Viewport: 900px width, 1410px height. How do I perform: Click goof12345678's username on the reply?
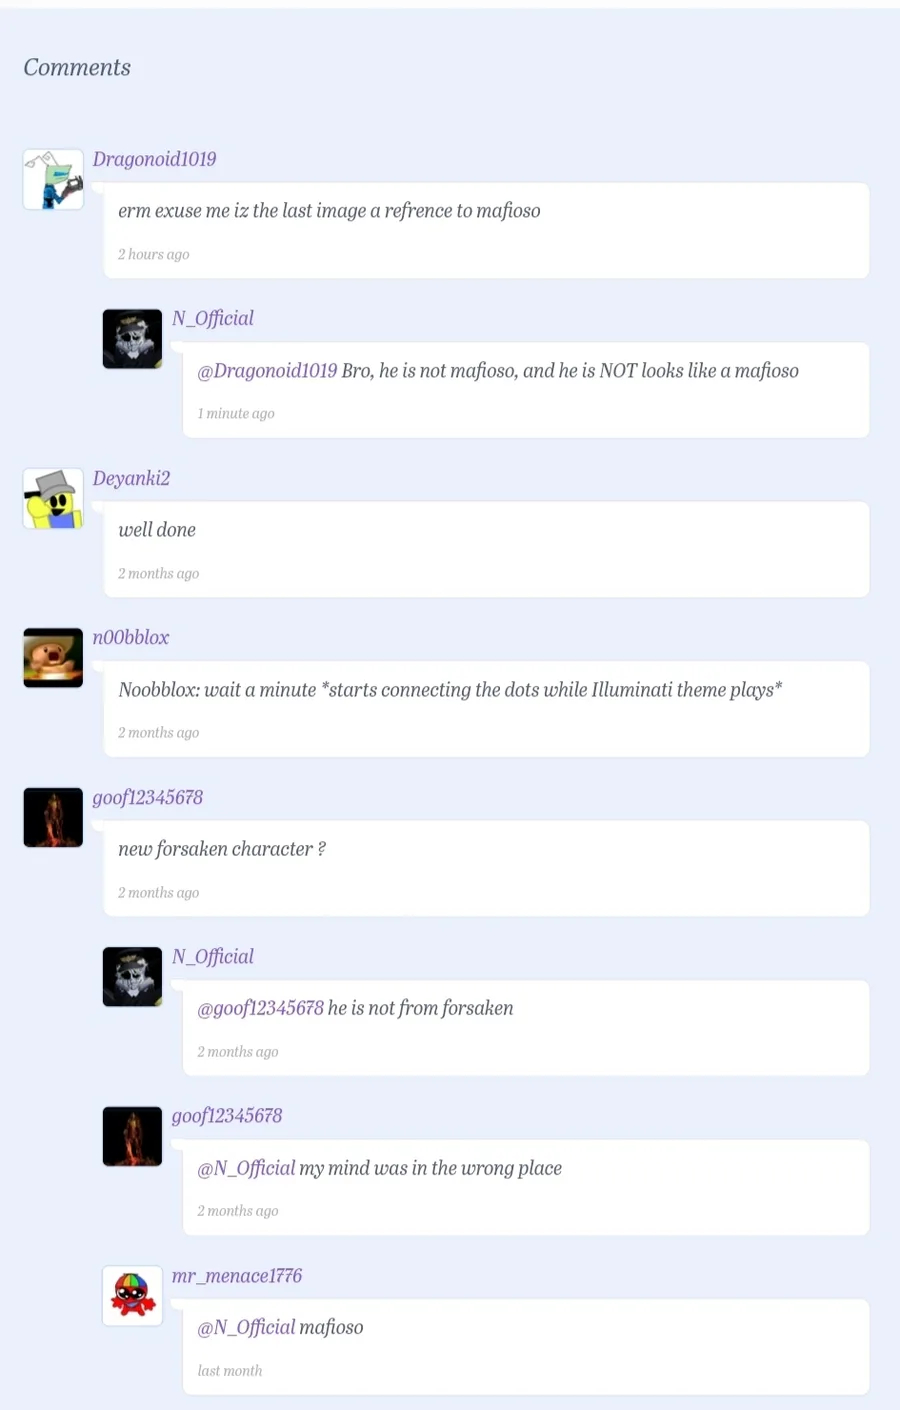(227, 1115)
